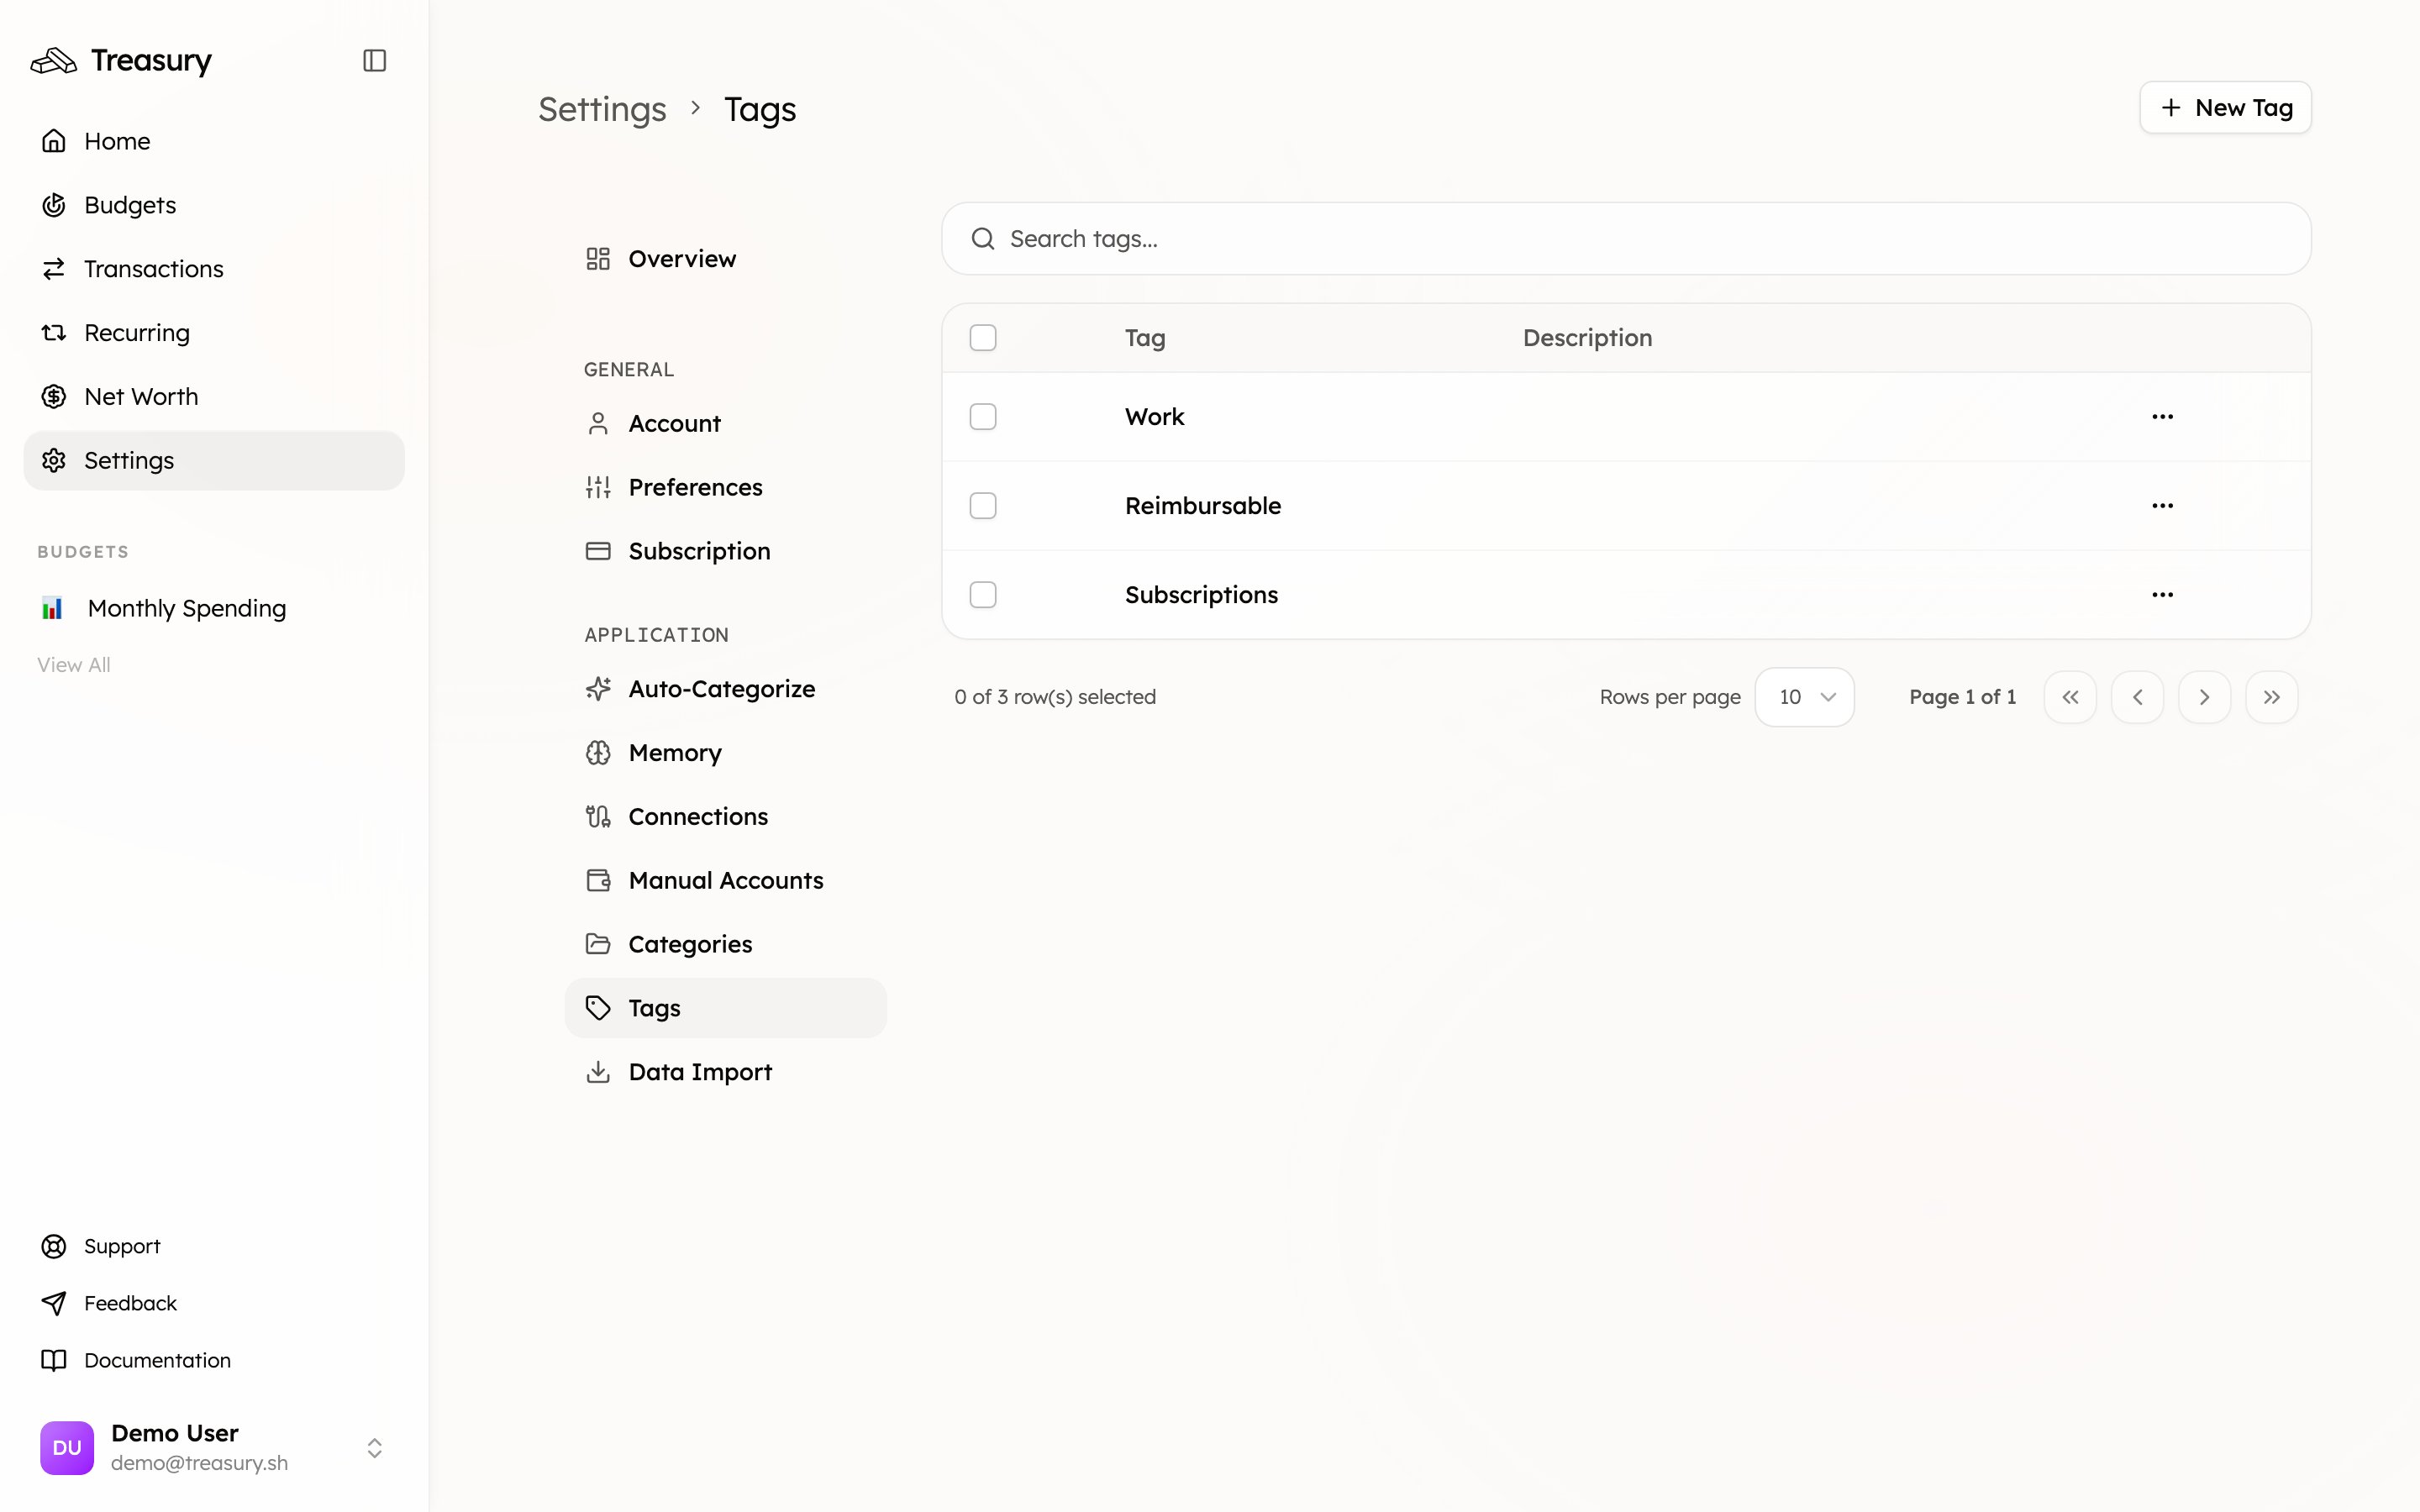2420x1512 pixels.
Task: Click the Categories folder icon
Action: [598, 944]
